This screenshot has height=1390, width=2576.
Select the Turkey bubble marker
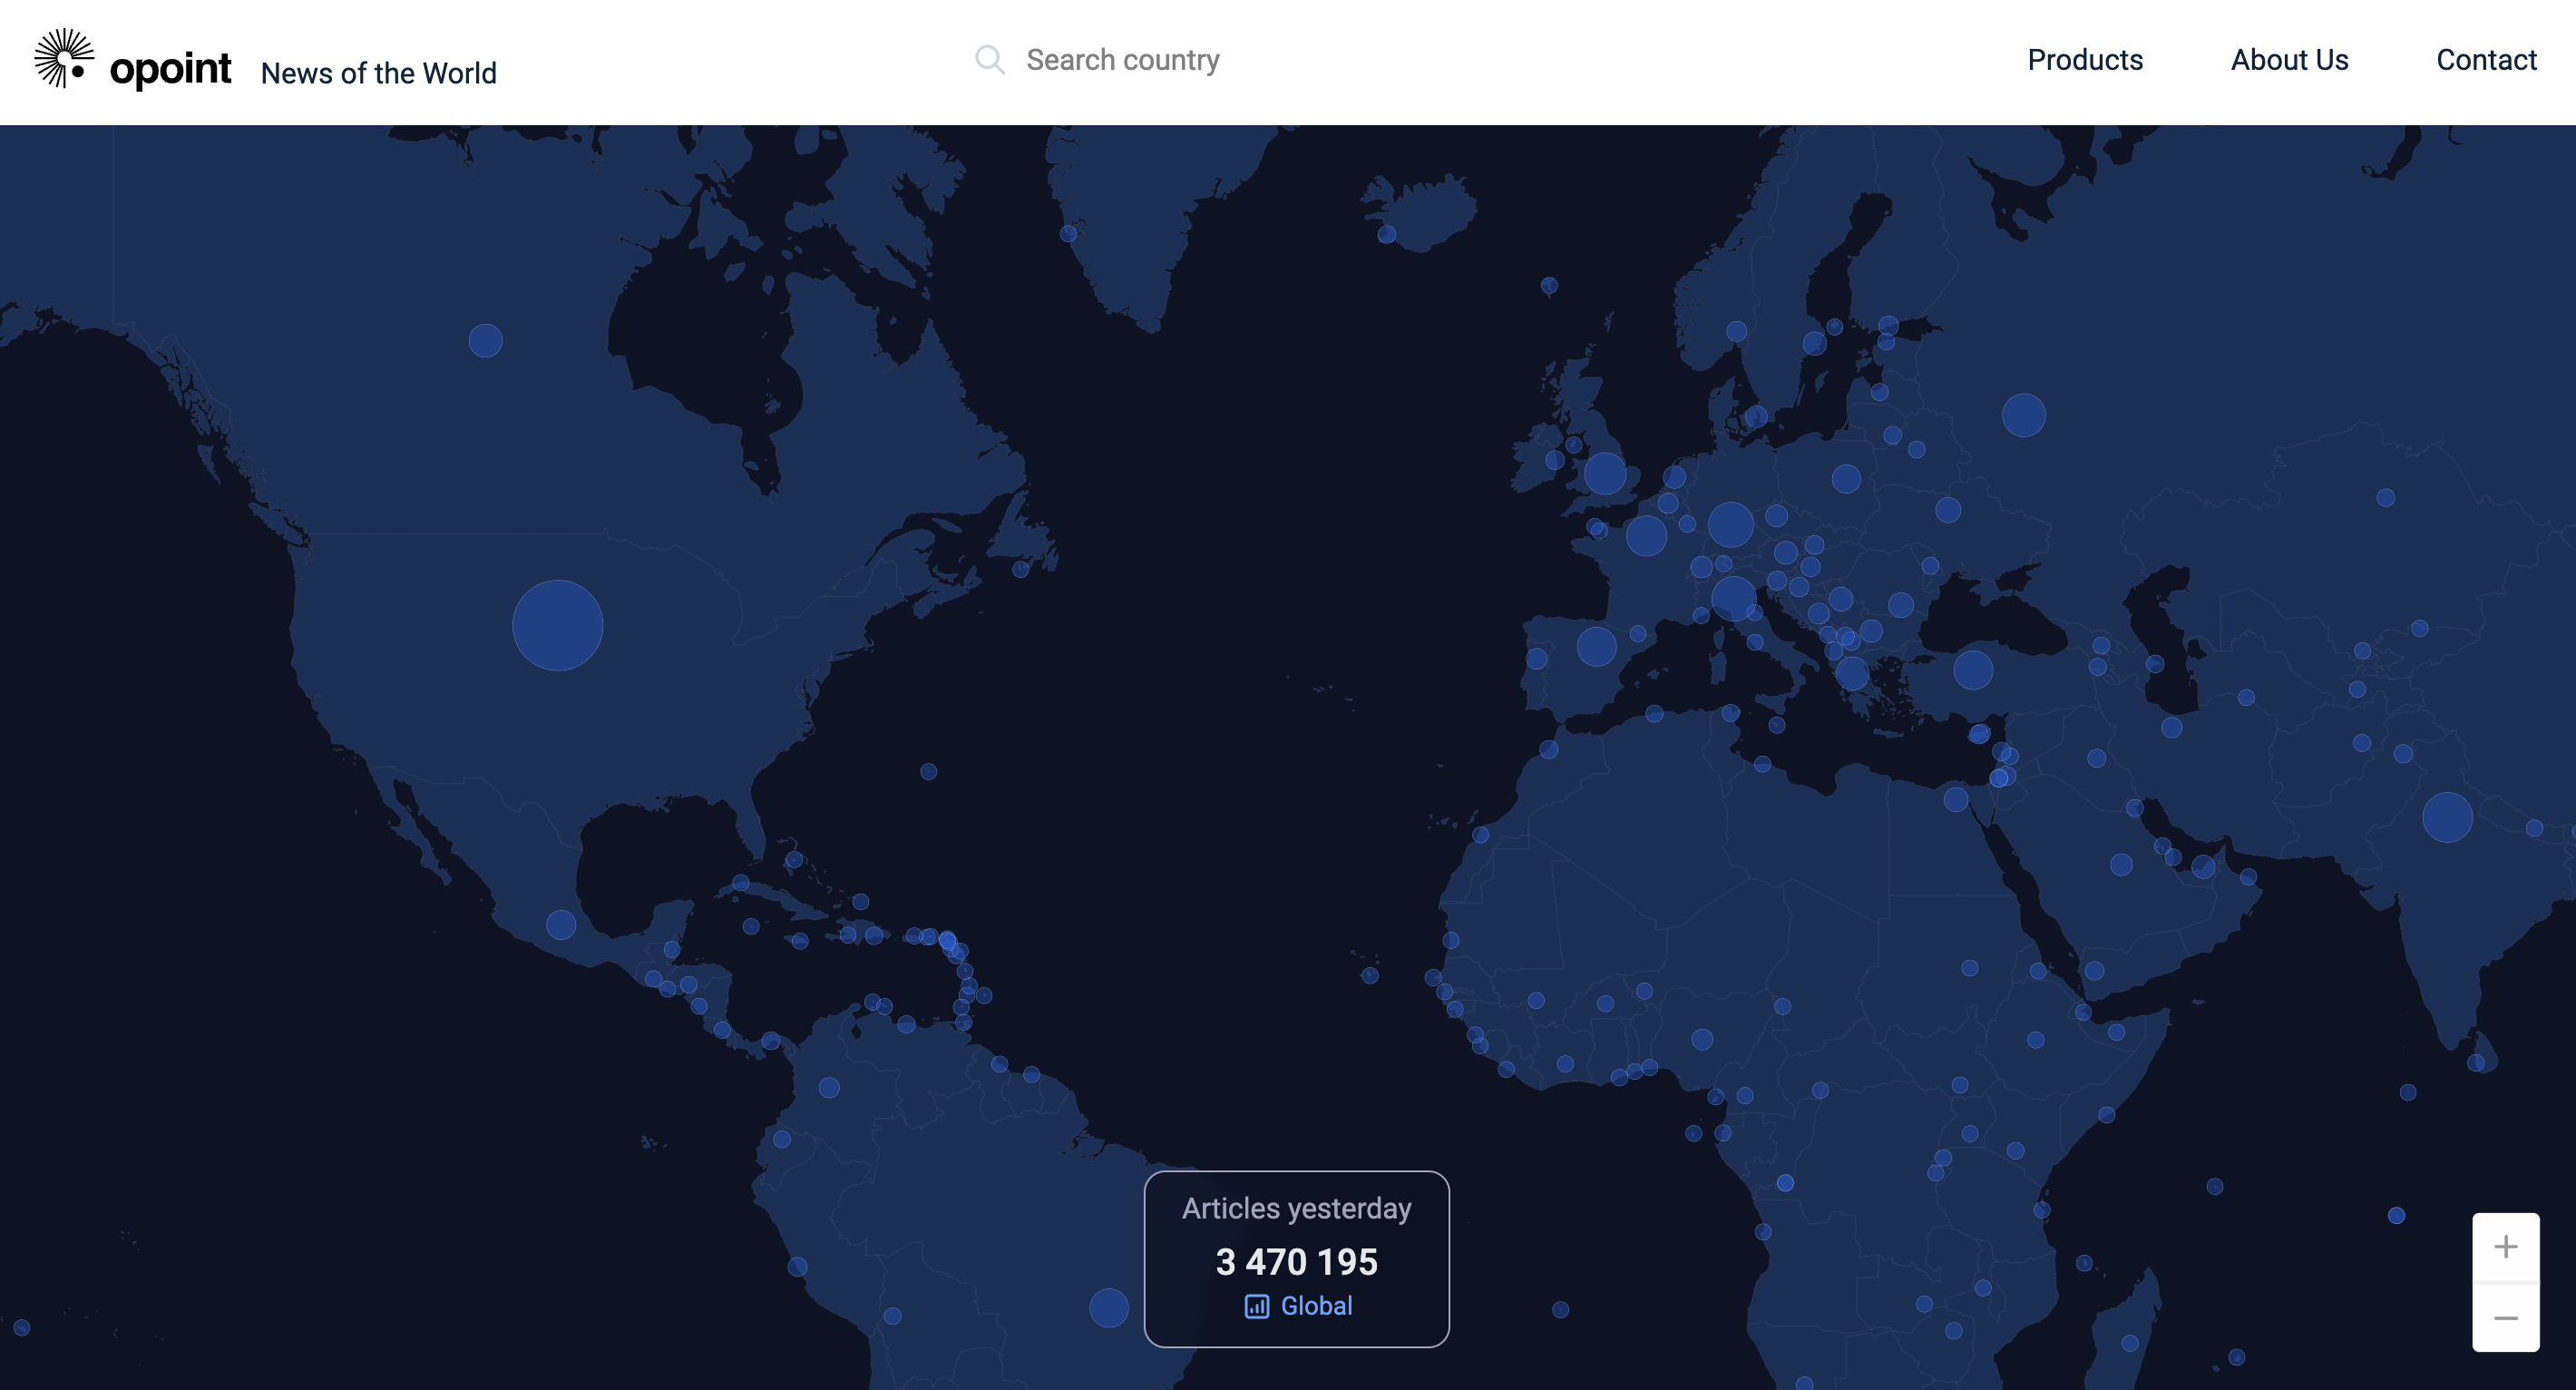1972,669
